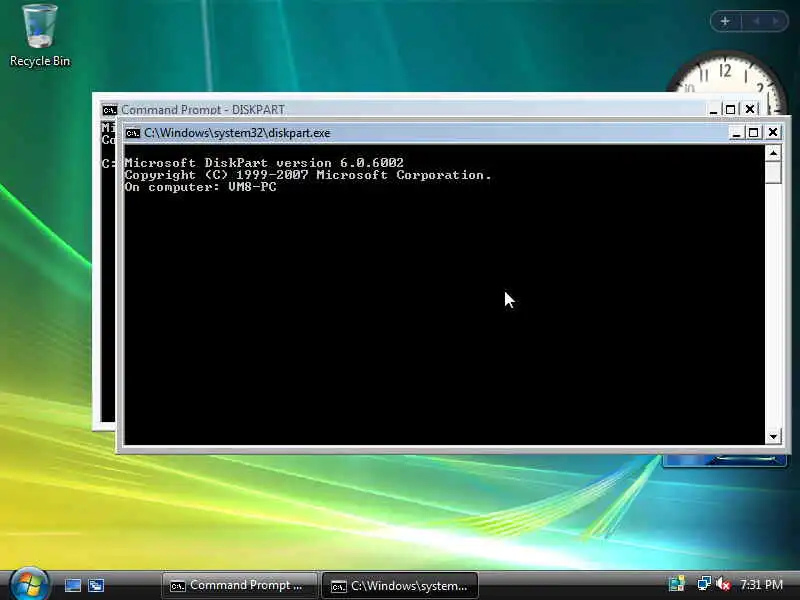Open the Command Prompt - DISKPART window icon menu
Image resolution: width=800 pixels, height=600 pixels.
(109, 110)
